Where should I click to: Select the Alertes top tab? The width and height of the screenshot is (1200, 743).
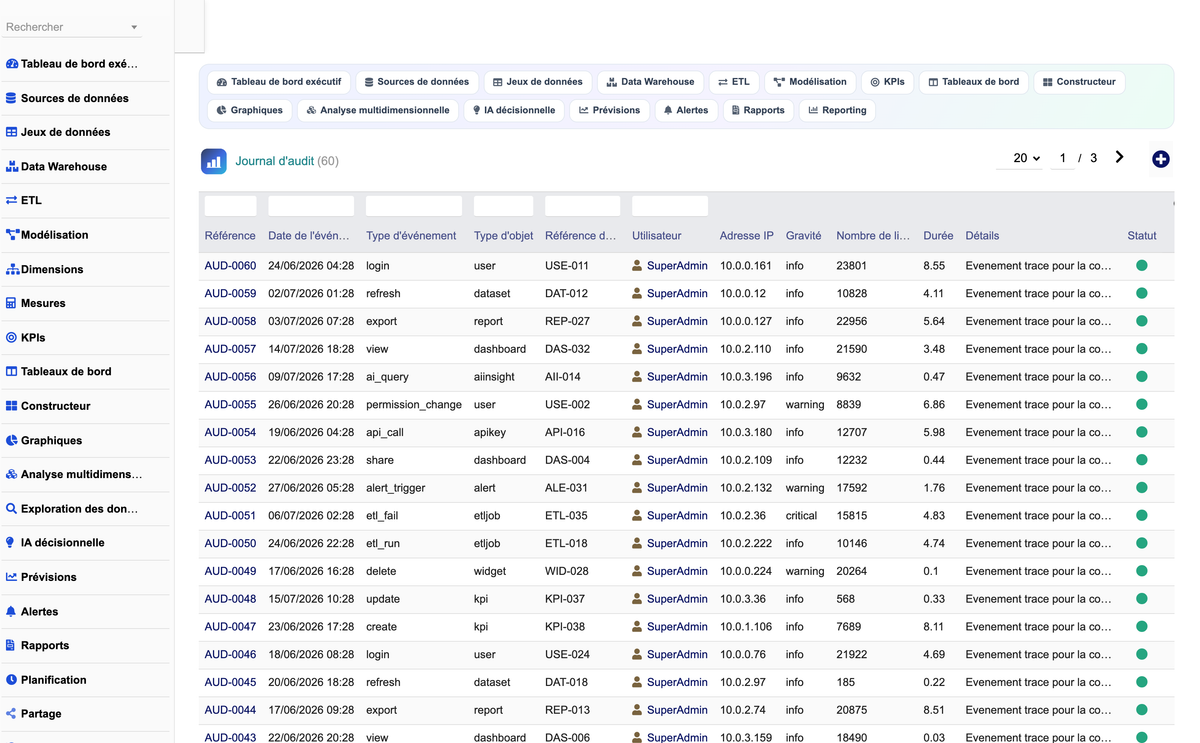686,110
